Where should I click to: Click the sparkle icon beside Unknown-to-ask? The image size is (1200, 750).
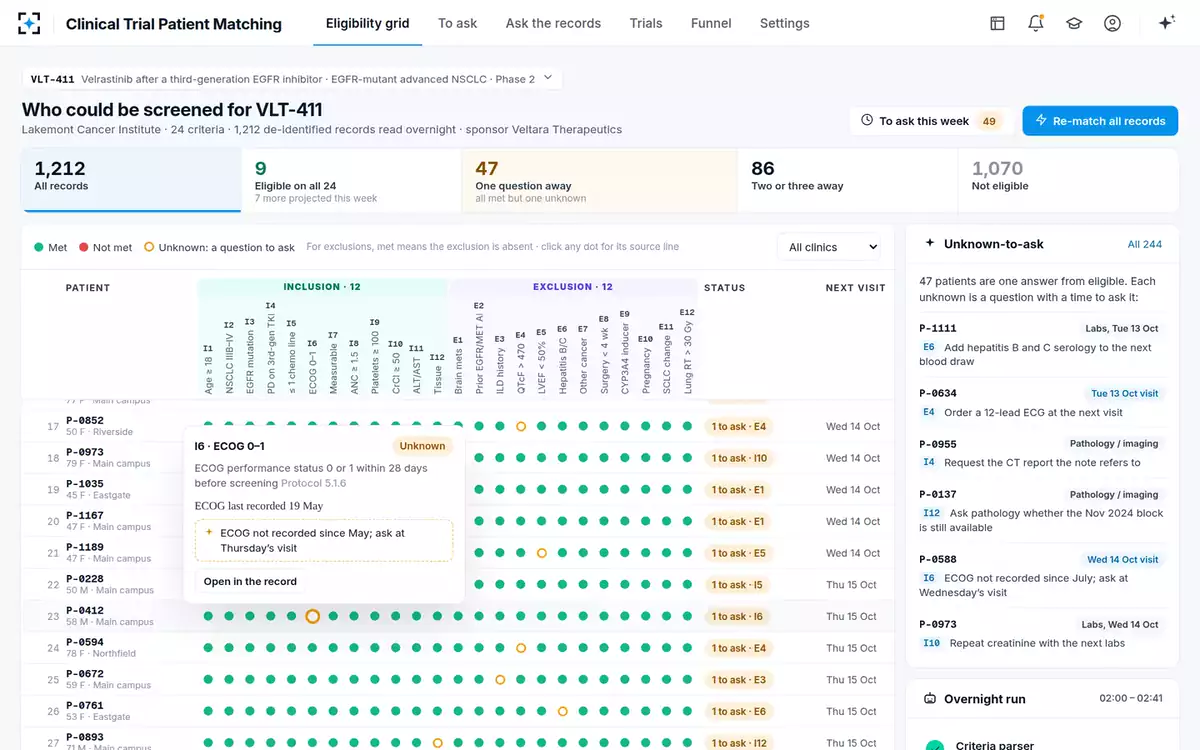930,243
